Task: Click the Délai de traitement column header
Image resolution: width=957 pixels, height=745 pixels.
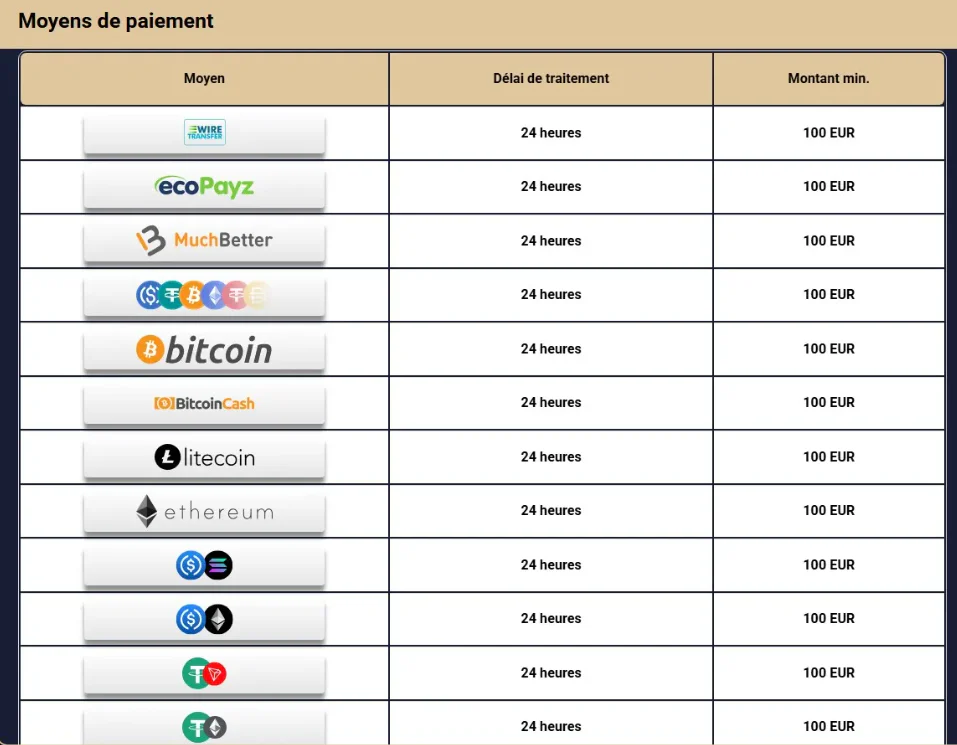Action: pyautogui.click(x=551, y=79)
